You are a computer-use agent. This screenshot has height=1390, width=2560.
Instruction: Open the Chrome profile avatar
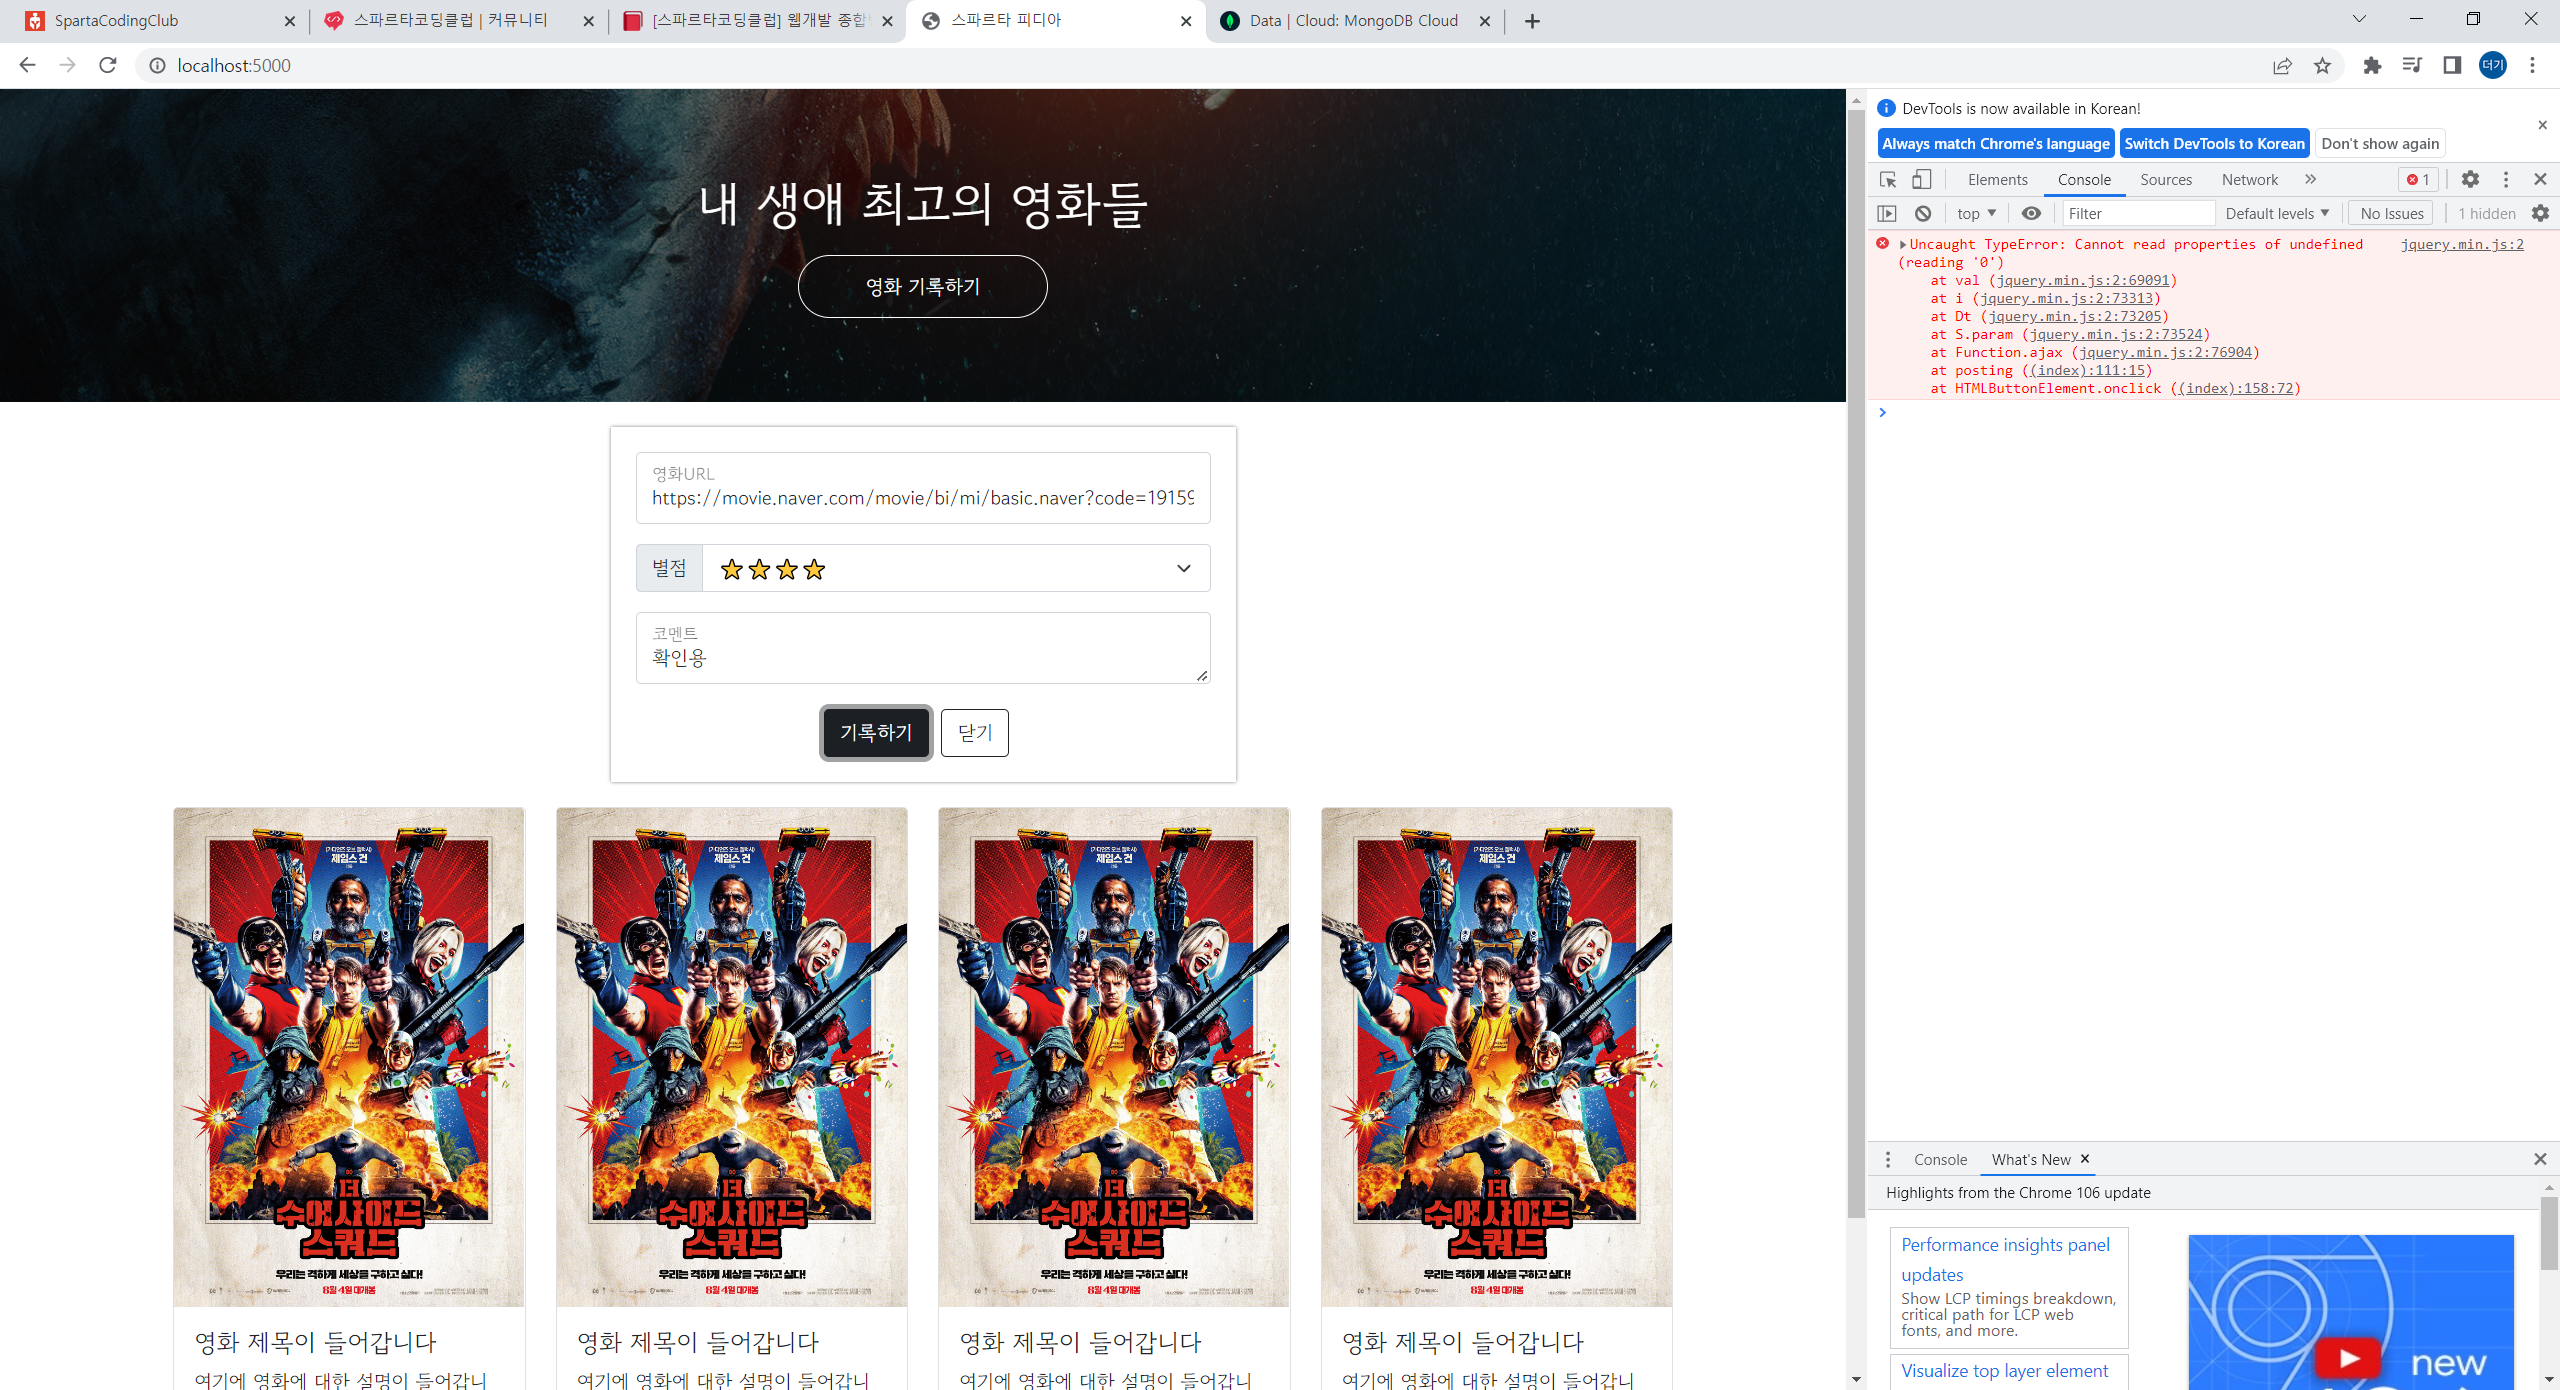[x=2493, y=65]
